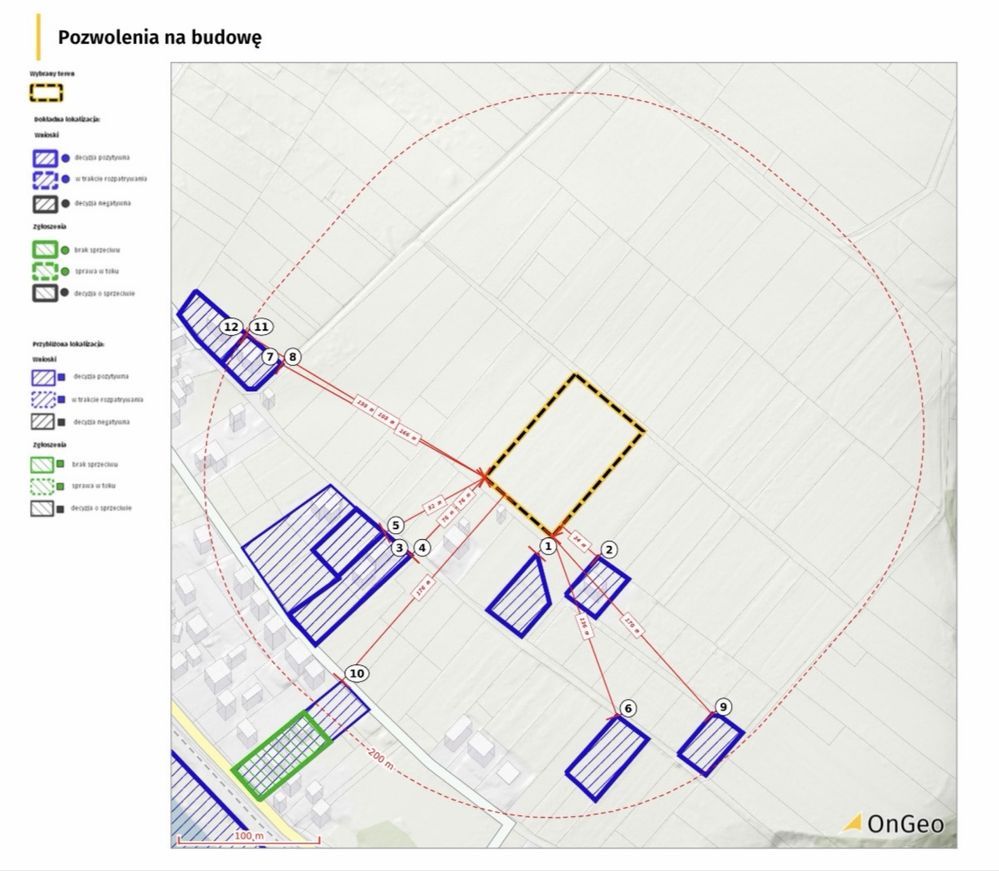Click the 'Pozwolenia na budowę' heading
999x871 pixels.
coord(159,38)
